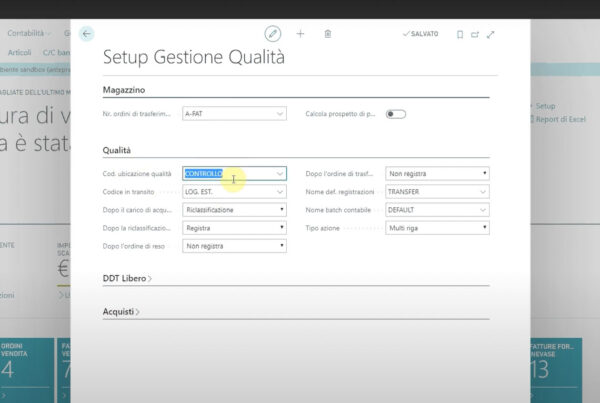Click Setup Gestione Qualità page title
The height and width of the screenshot is (403, 600).
(x=194, y=57)
